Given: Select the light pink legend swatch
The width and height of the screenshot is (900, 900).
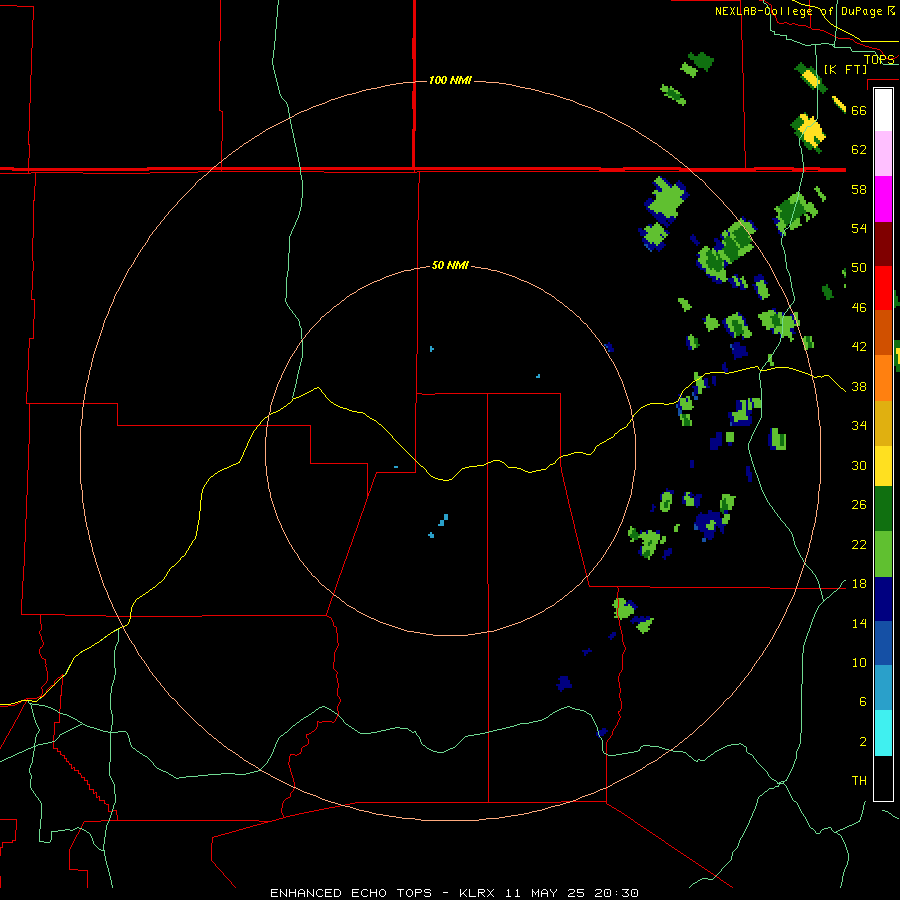Looking at the screenshot, I should 883,153.
